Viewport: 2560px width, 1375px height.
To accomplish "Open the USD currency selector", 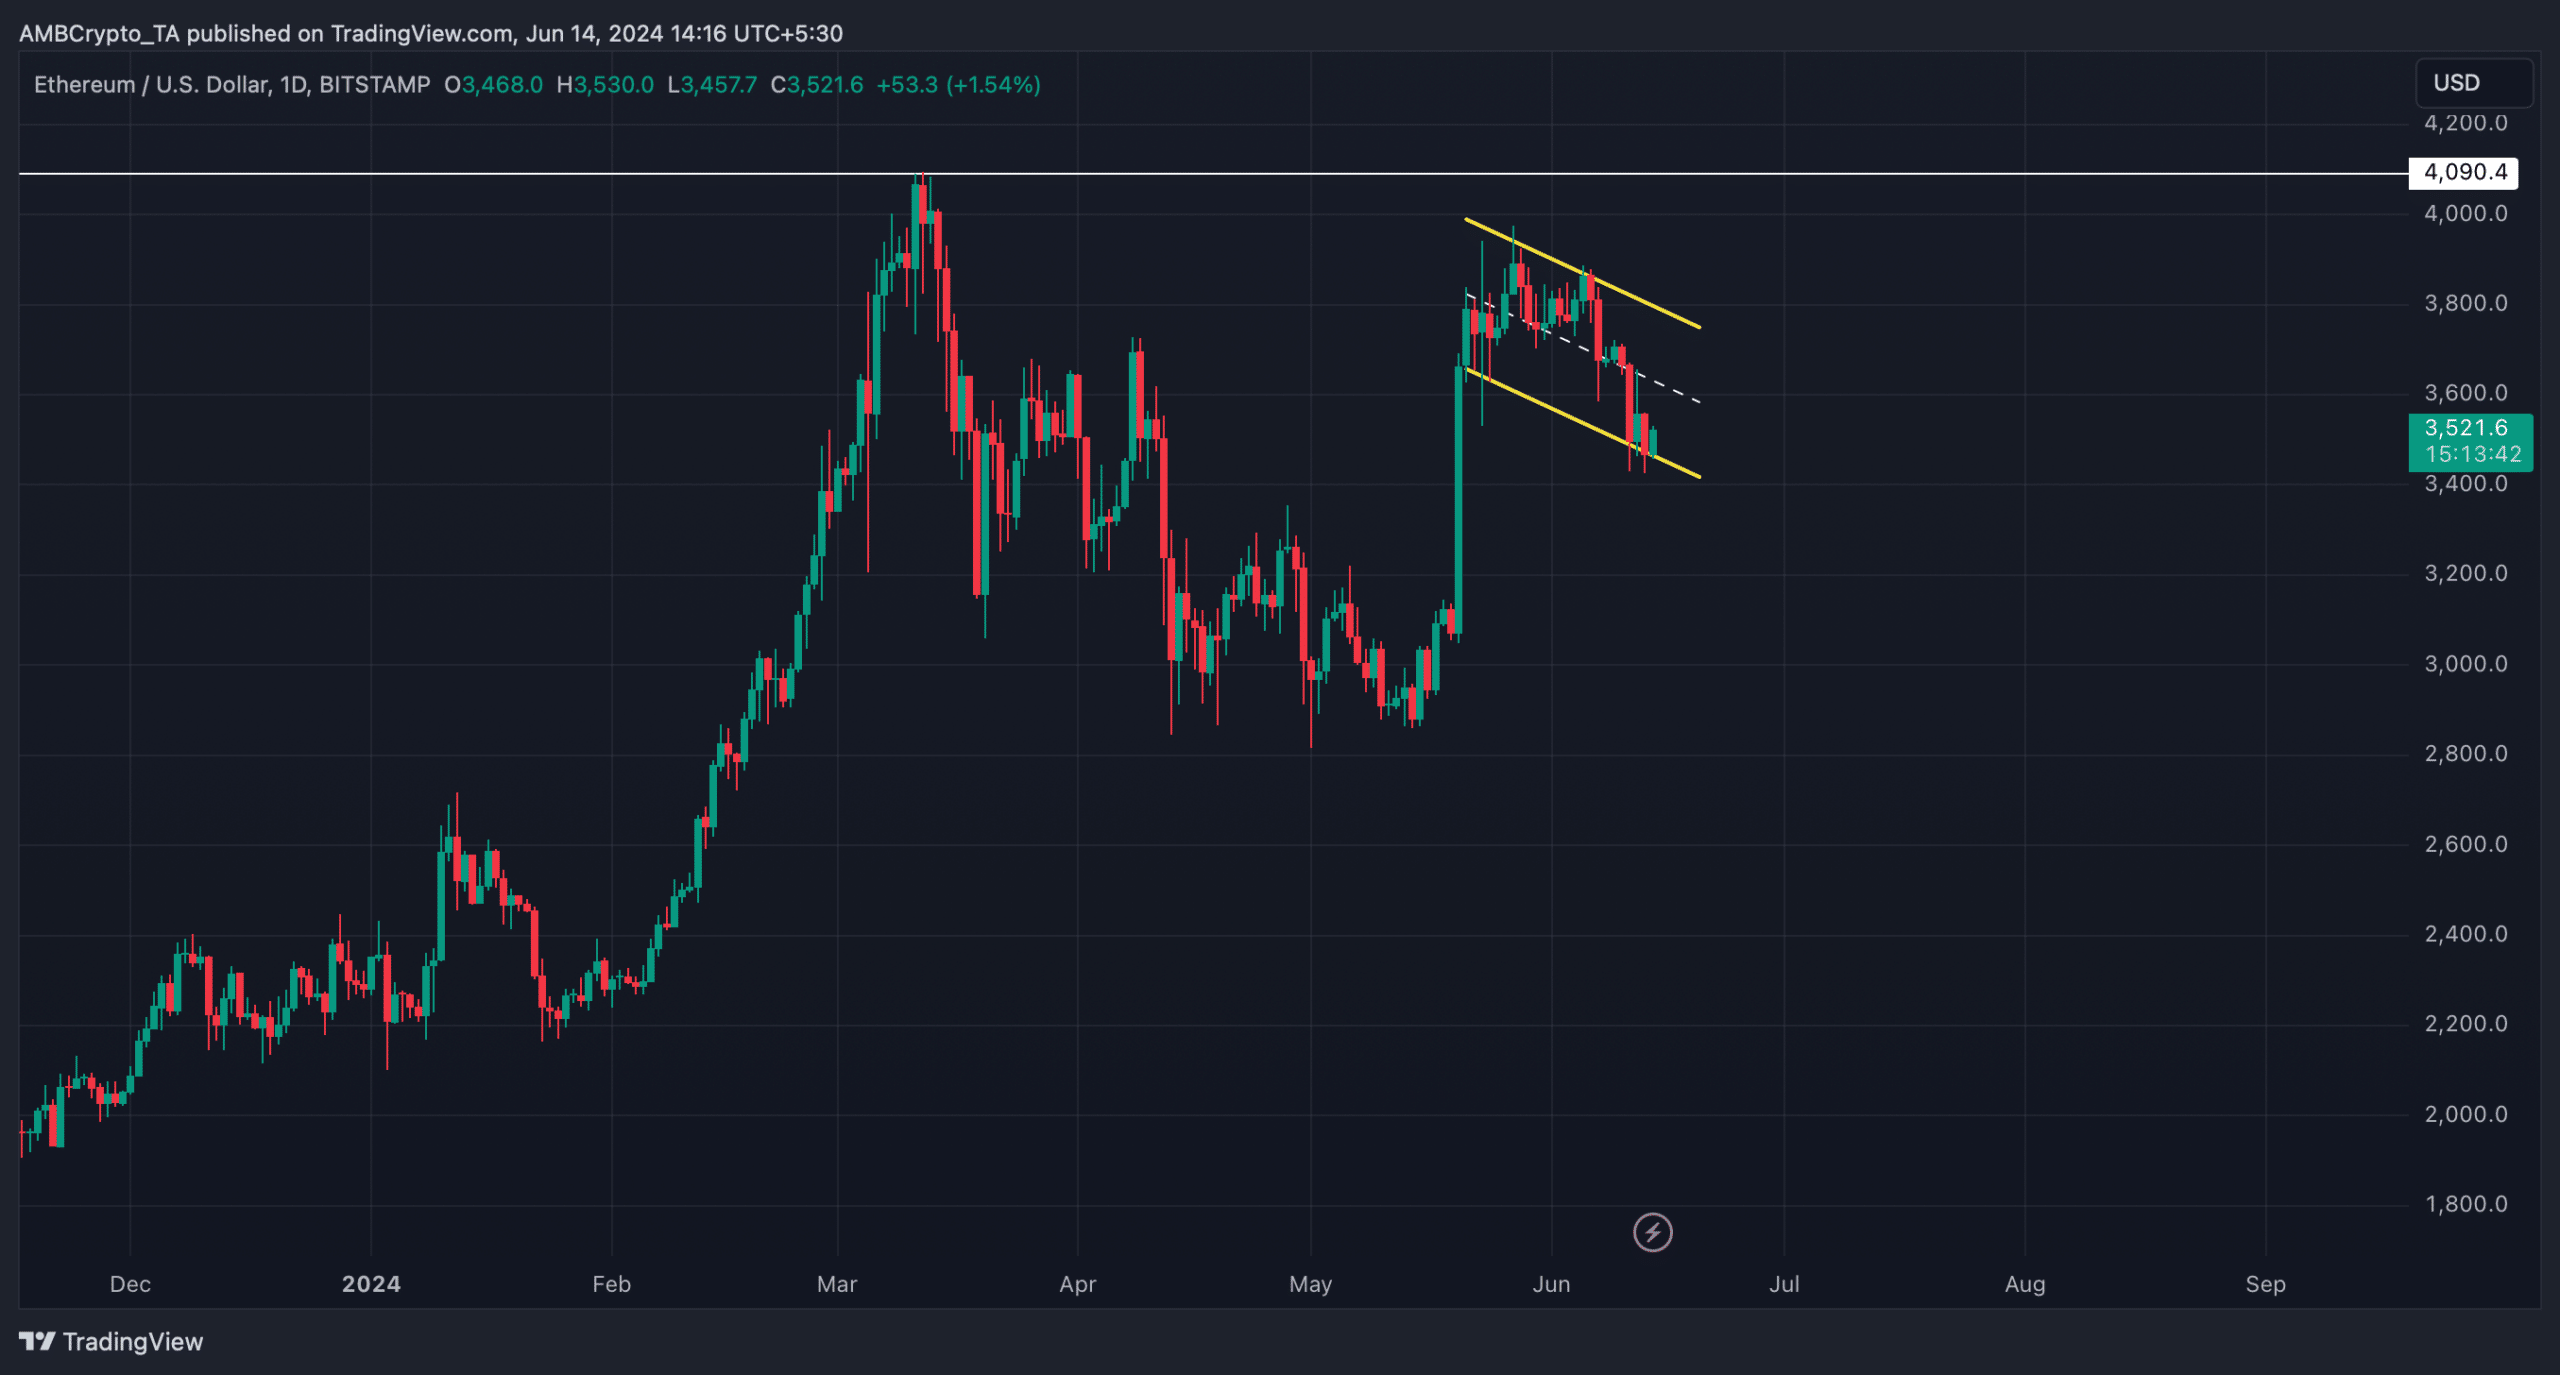I will click(2474, 83).
